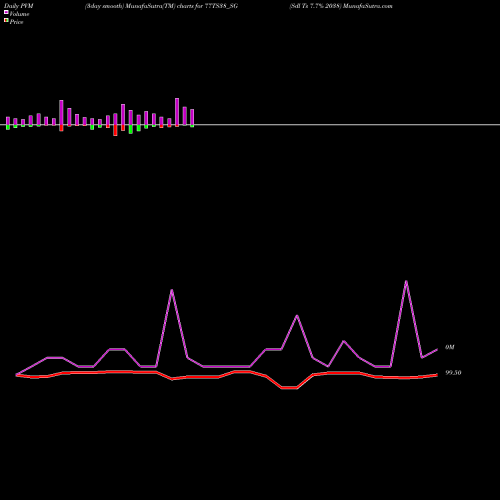The width and height of the screenshot is (500, 500).
Task: Click the tallest magenta volume bar
Action: tap(177, 112)
